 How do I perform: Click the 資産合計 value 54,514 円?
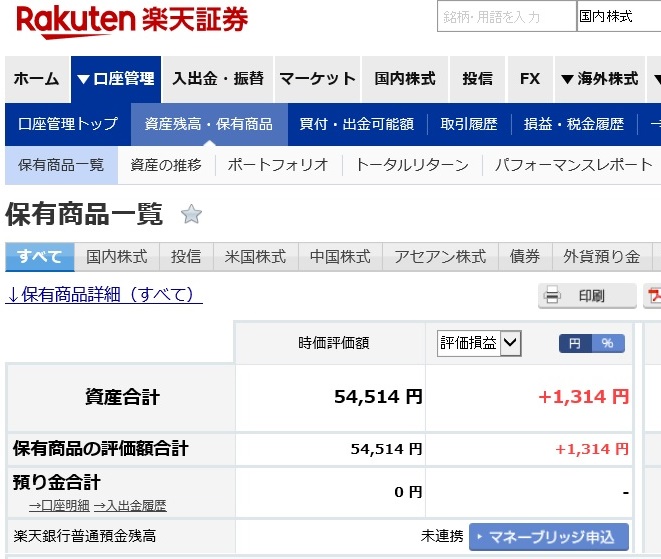point(378,397)
